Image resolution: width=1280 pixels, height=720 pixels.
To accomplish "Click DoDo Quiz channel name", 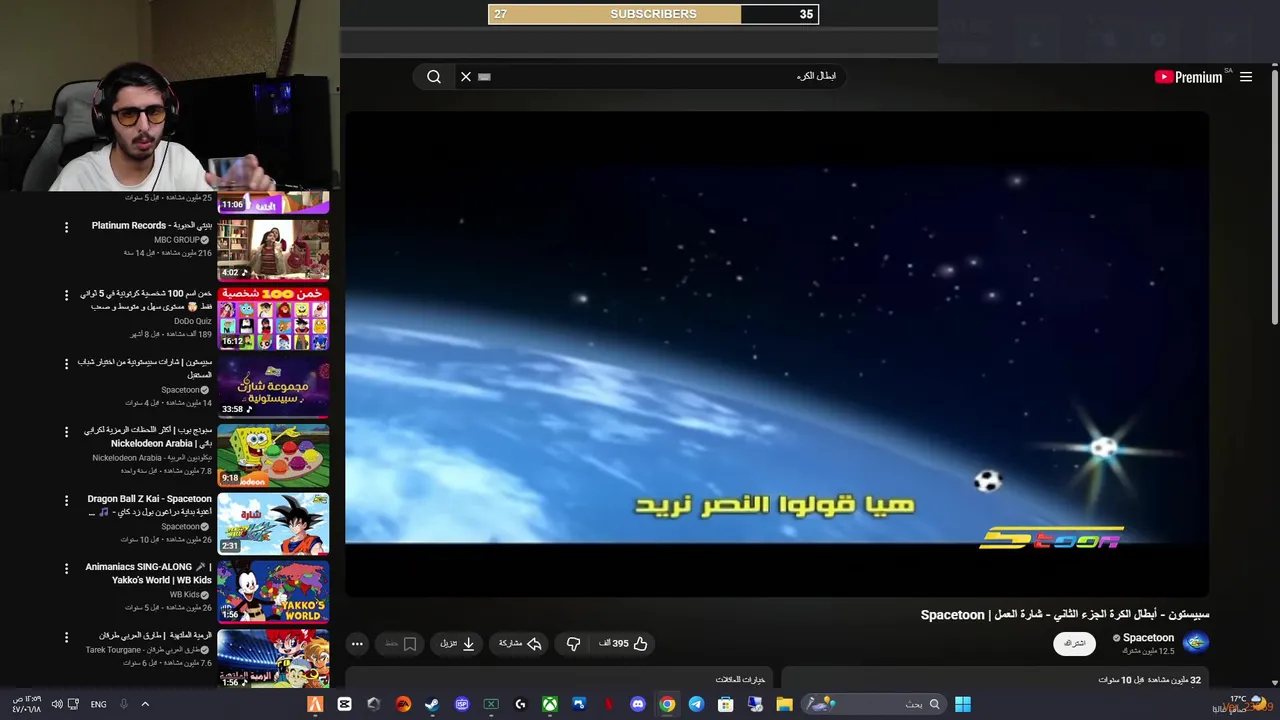I will pos(193,321).
